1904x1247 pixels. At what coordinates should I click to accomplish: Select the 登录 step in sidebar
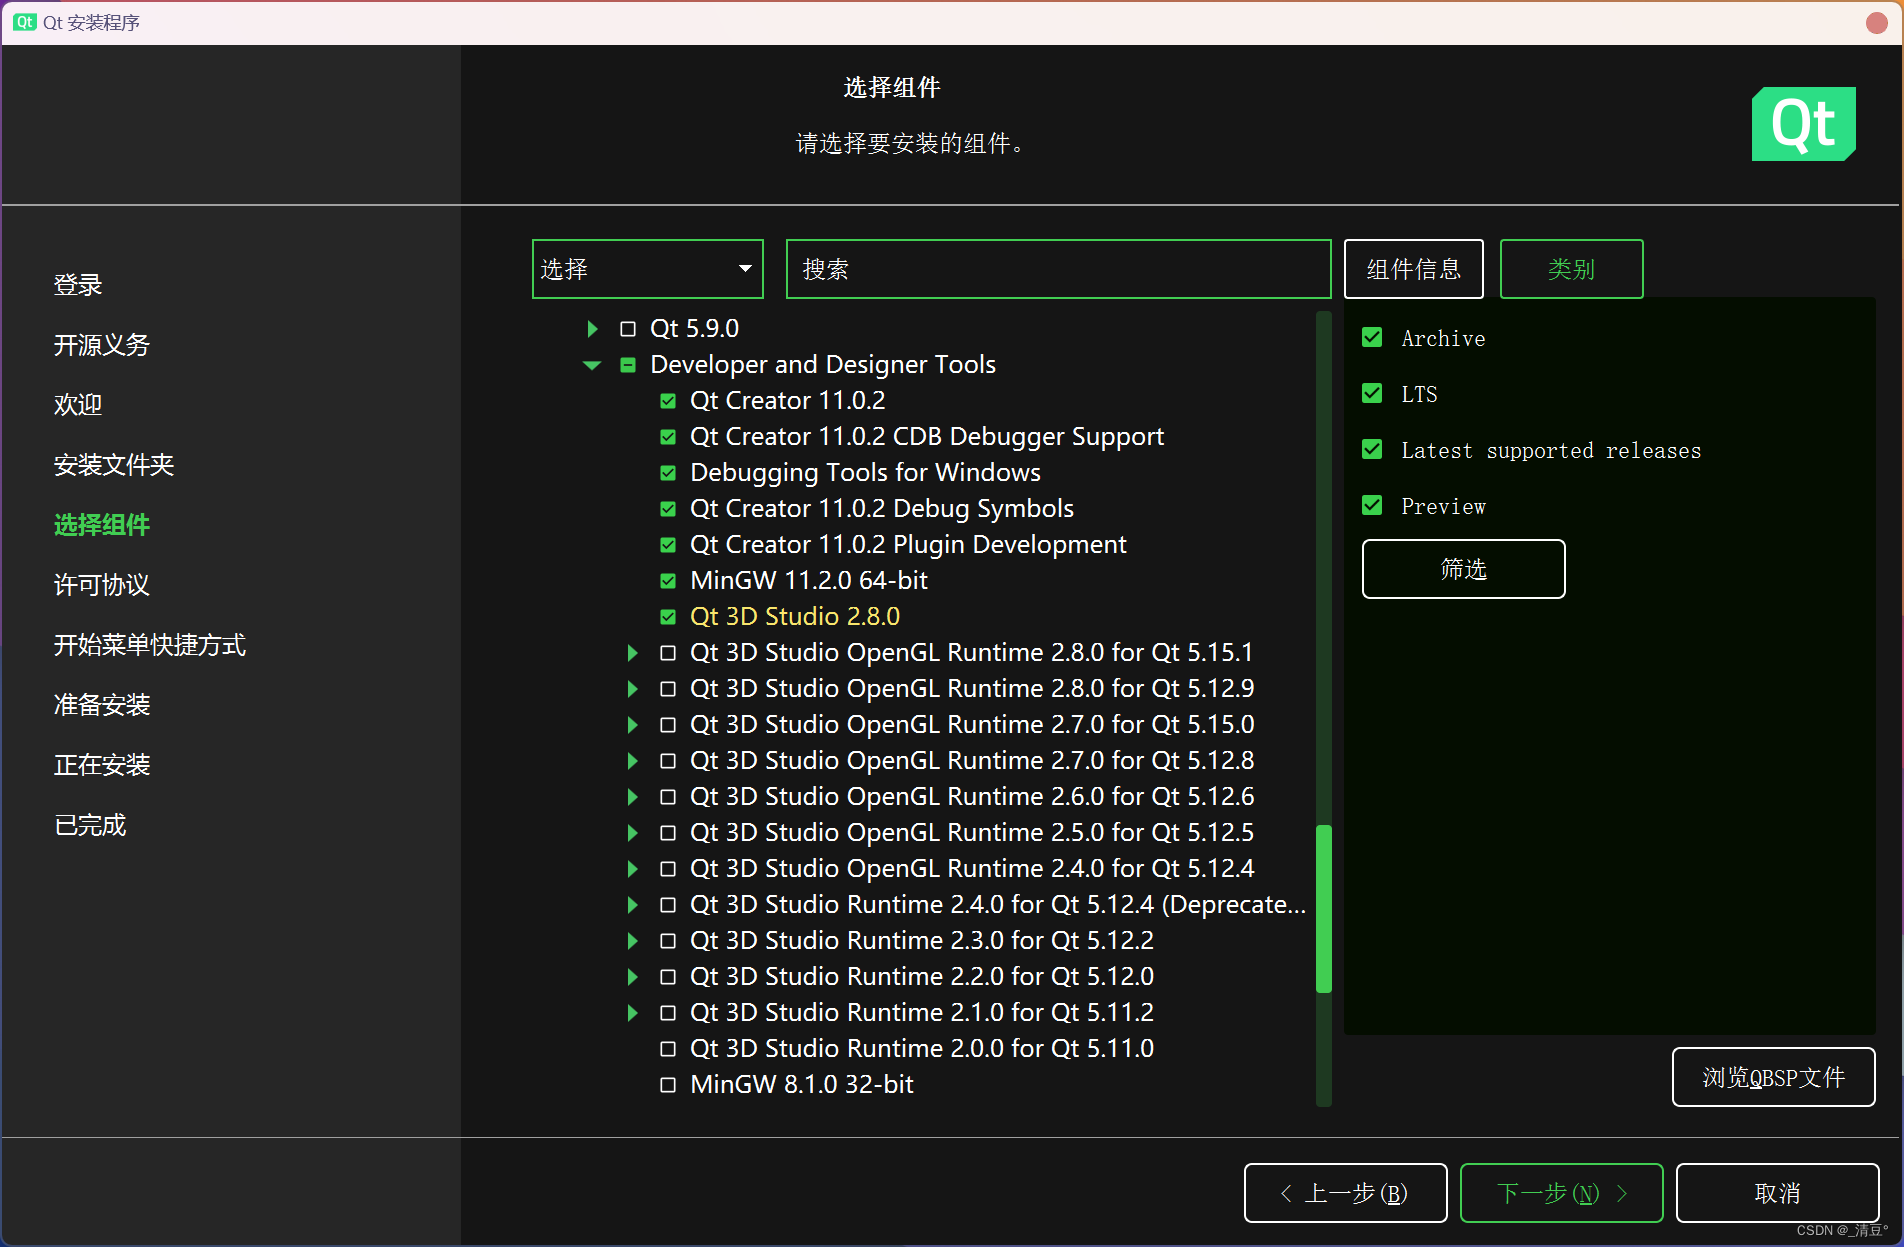coord(78,285)
